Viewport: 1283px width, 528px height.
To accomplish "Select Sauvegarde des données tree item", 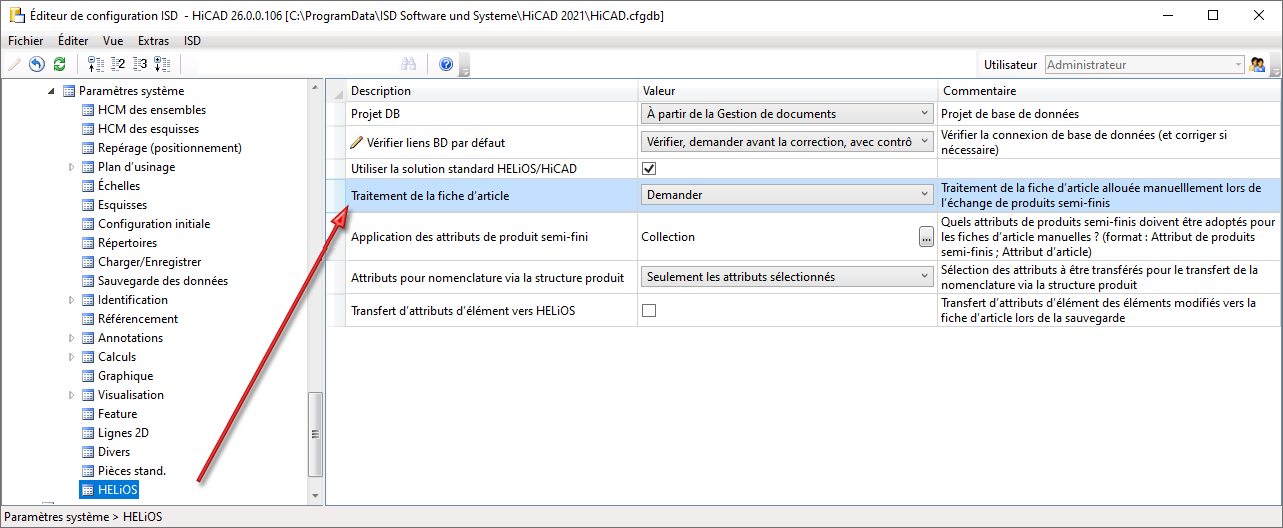I will pyautogui.click(x=163, y=281).
